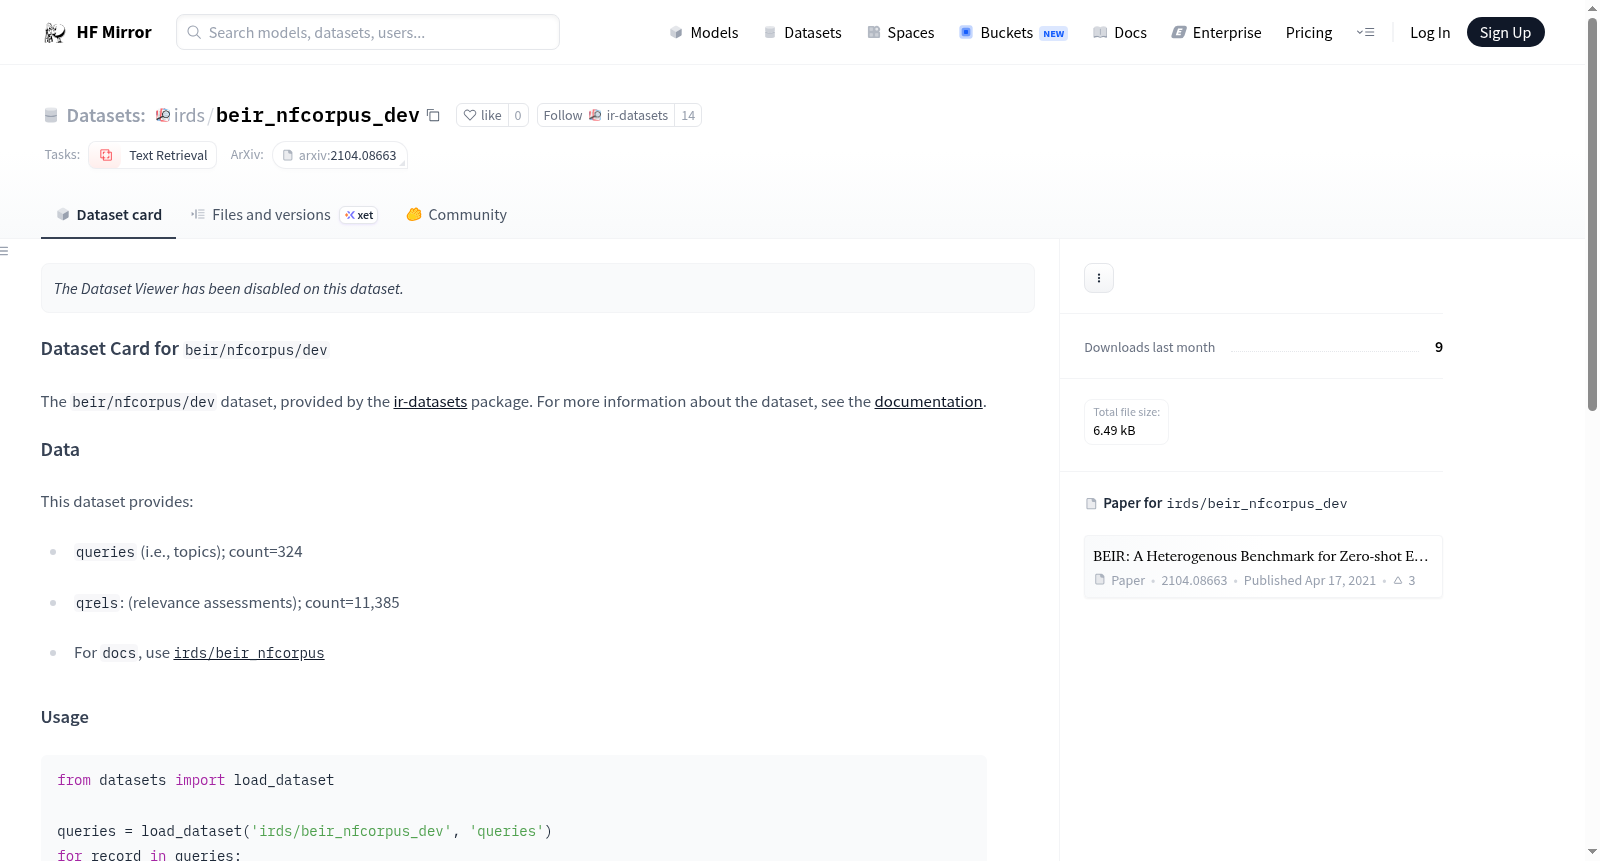Follow ir-datasets organization
The image size is (1600, 861).
point(606,115)
